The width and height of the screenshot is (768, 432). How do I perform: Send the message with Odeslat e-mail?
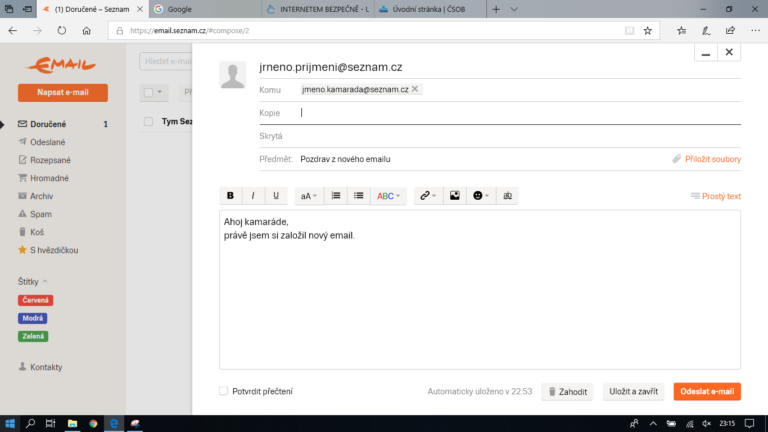coord(706,392)
